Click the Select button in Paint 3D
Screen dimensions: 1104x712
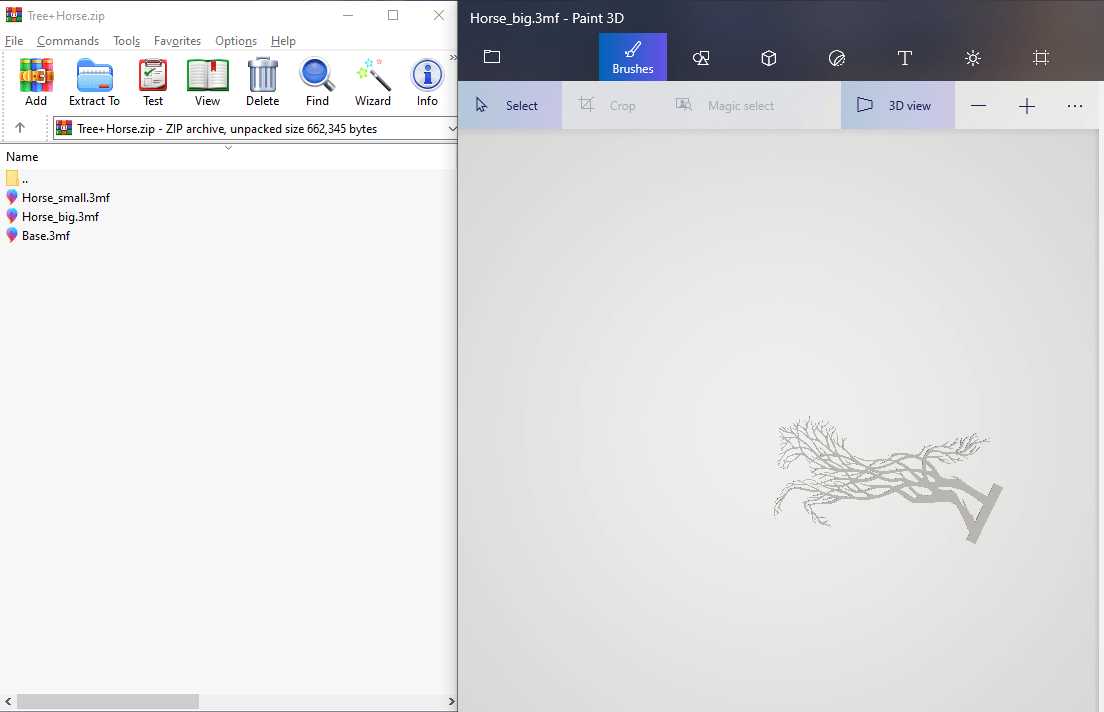(x=510, y=106)
